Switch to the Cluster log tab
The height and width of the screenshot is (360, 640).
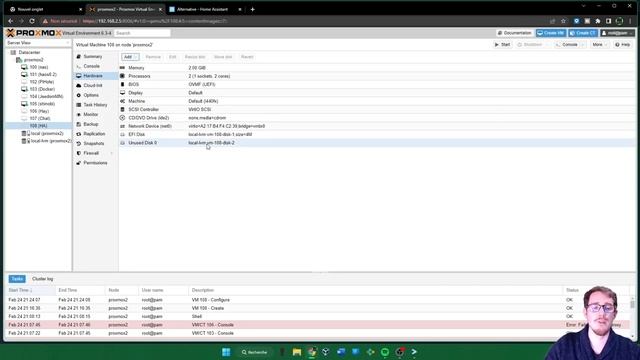tap(42, 279)
